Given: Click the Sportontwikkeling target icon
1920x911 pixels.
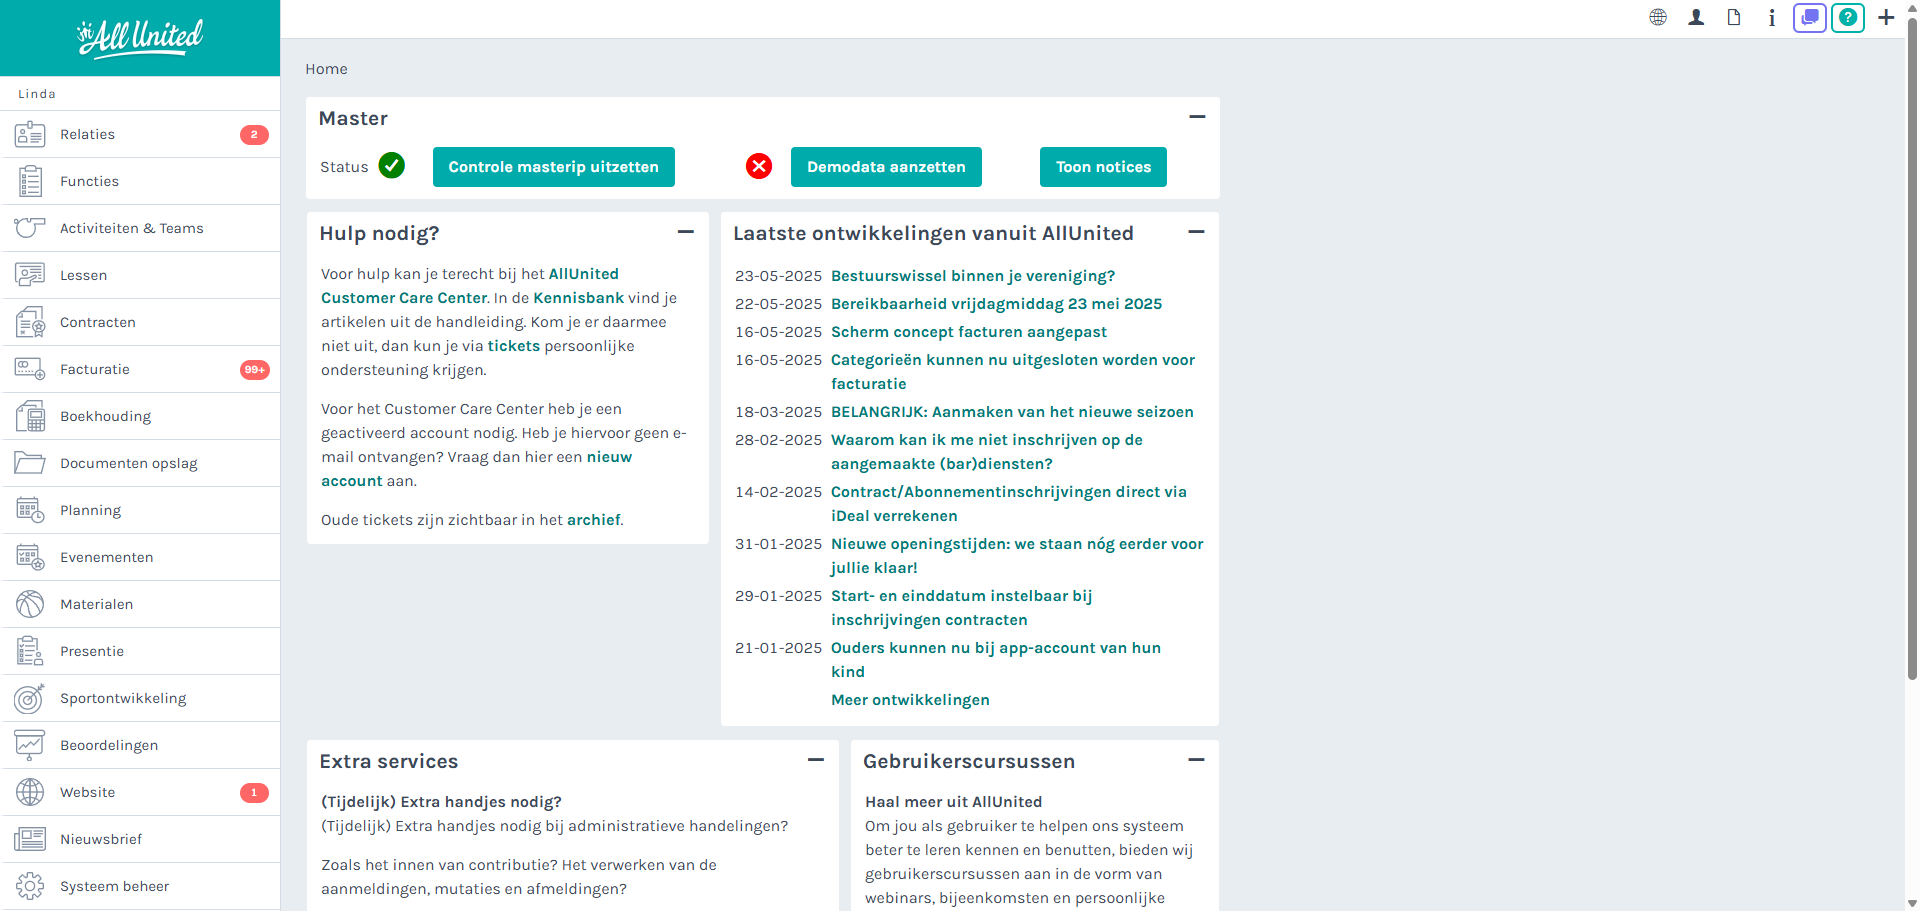Looking at the screenshot, I should coord(30,698).
